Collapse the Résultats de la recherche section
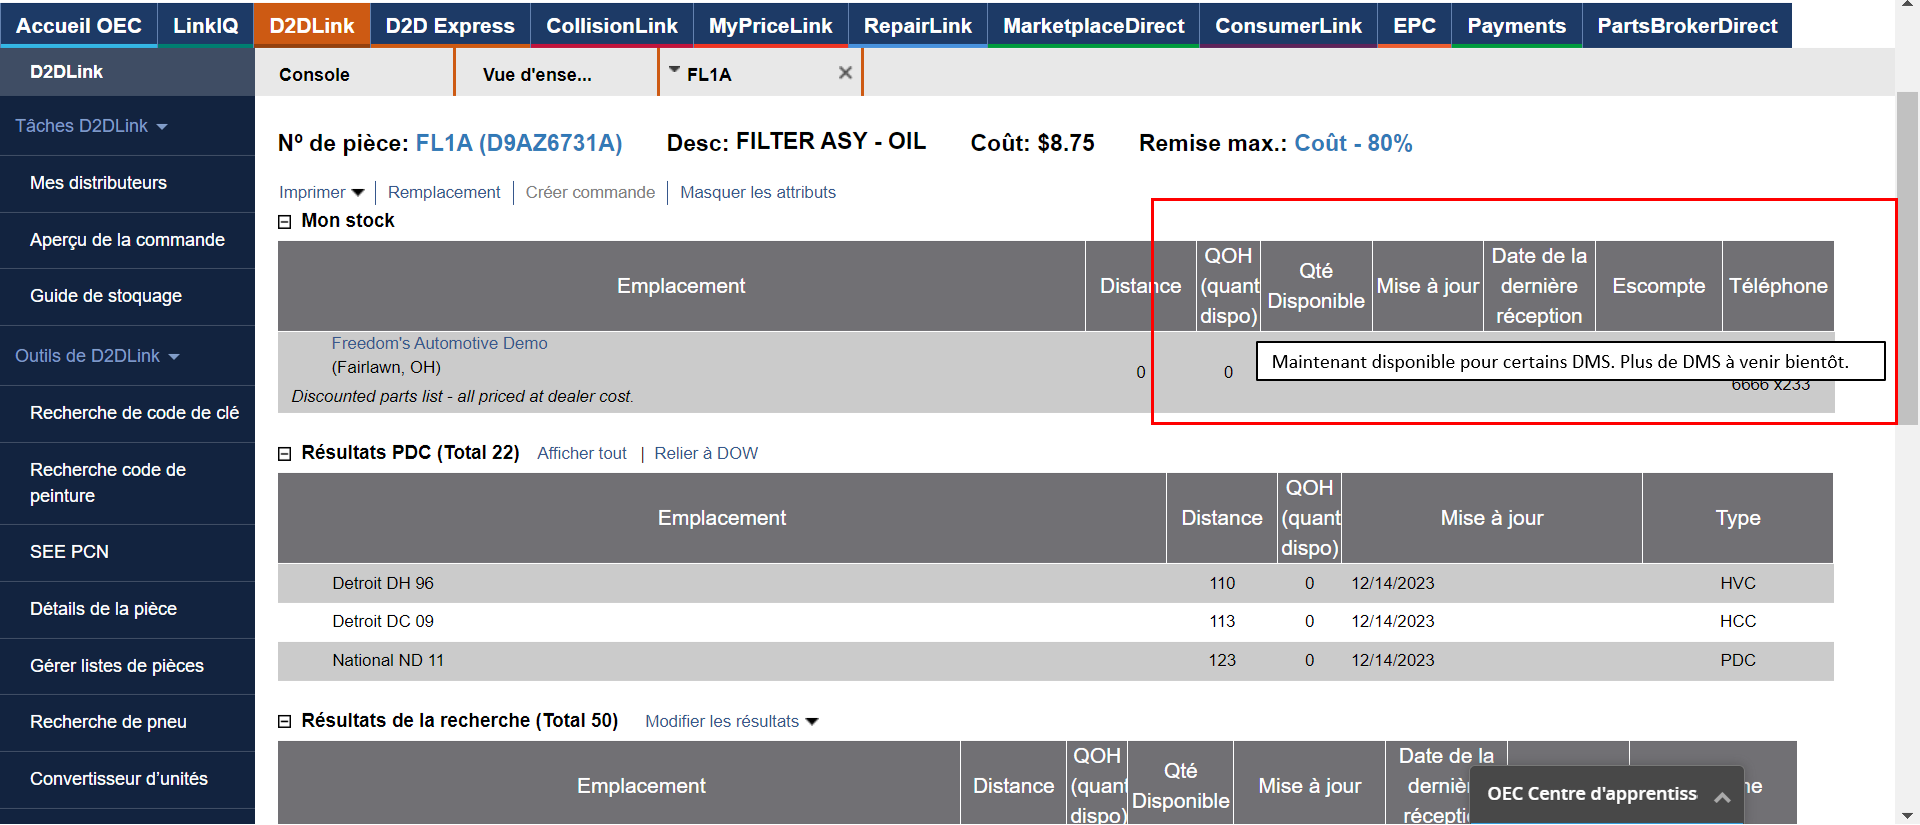1920x825 pixels. [285, 722]
